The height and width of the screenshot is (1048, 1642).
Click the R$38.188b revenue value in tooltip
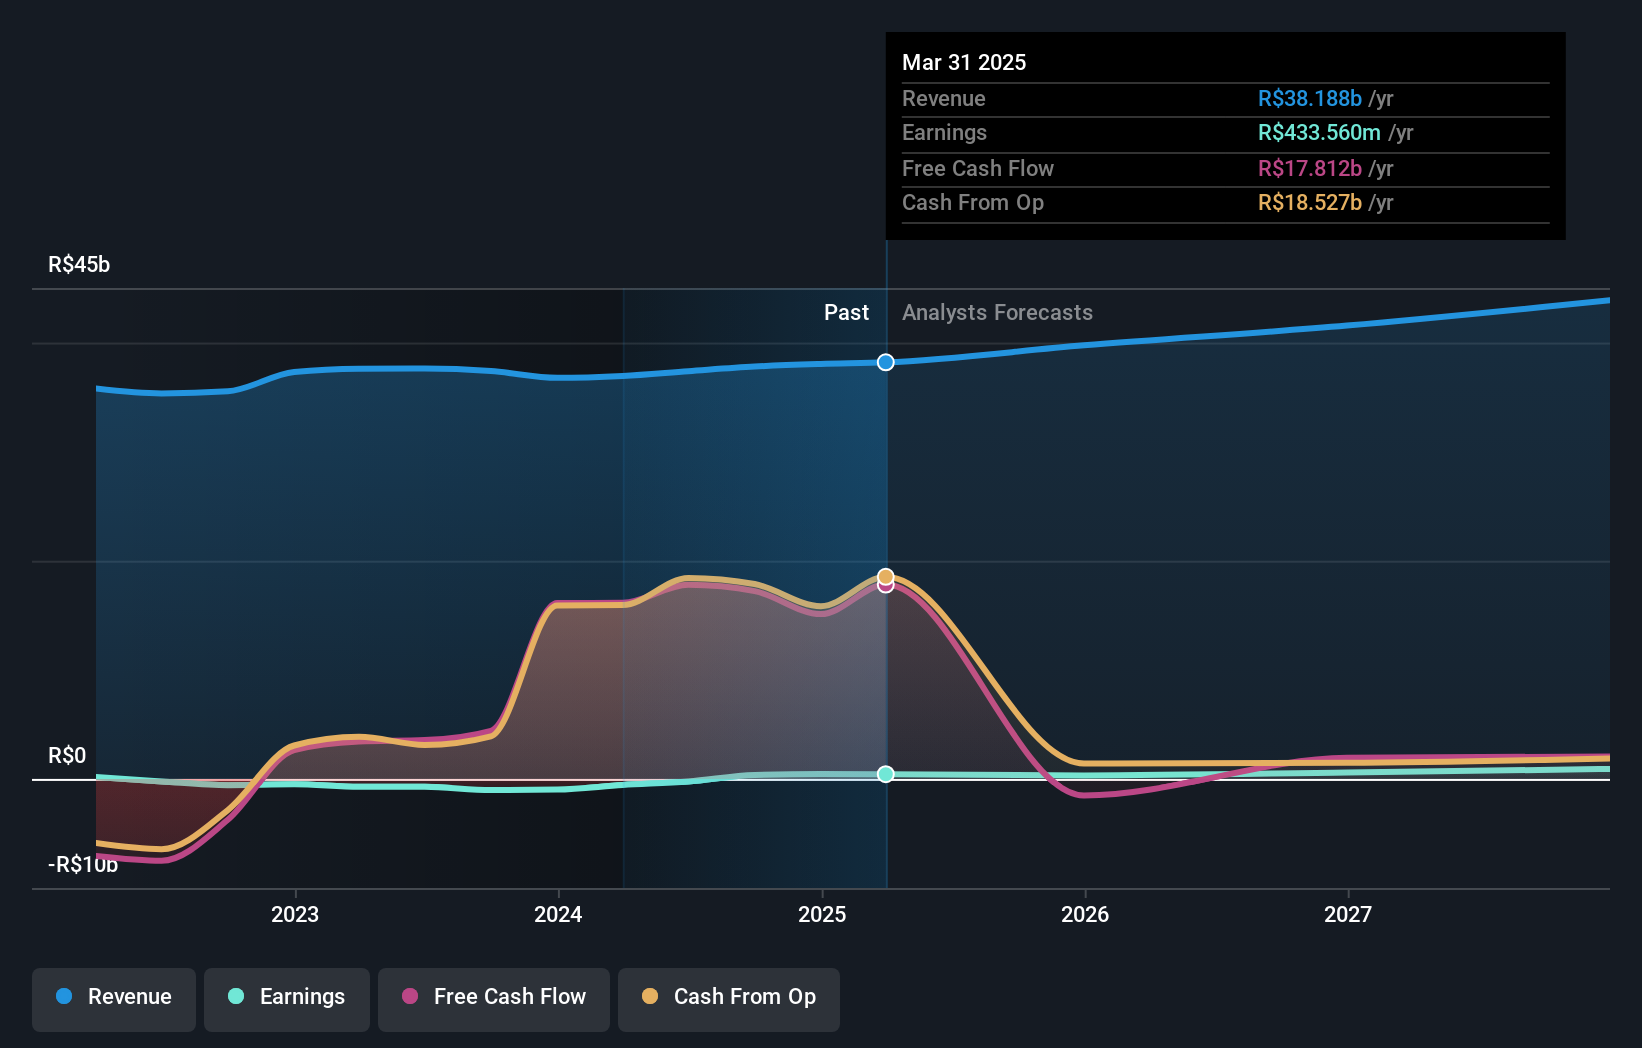point(1310,99)
